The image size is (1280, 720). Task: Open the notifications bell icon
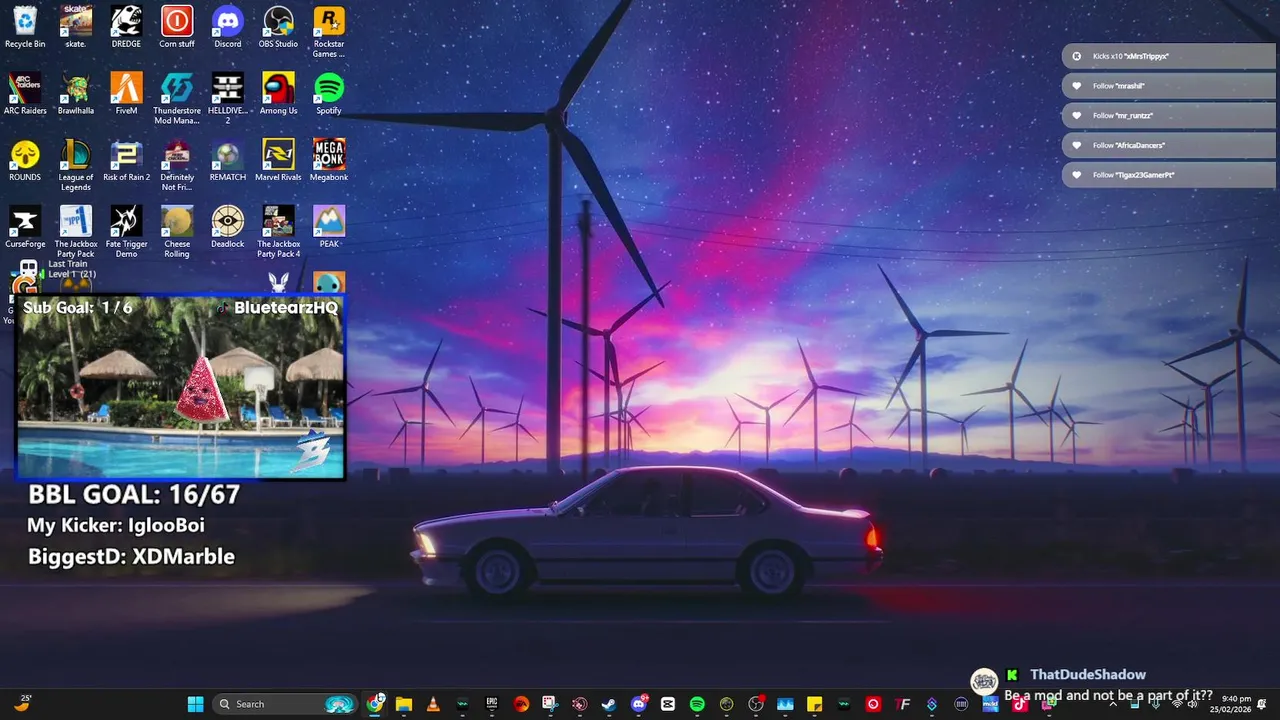click(1262, 704)
